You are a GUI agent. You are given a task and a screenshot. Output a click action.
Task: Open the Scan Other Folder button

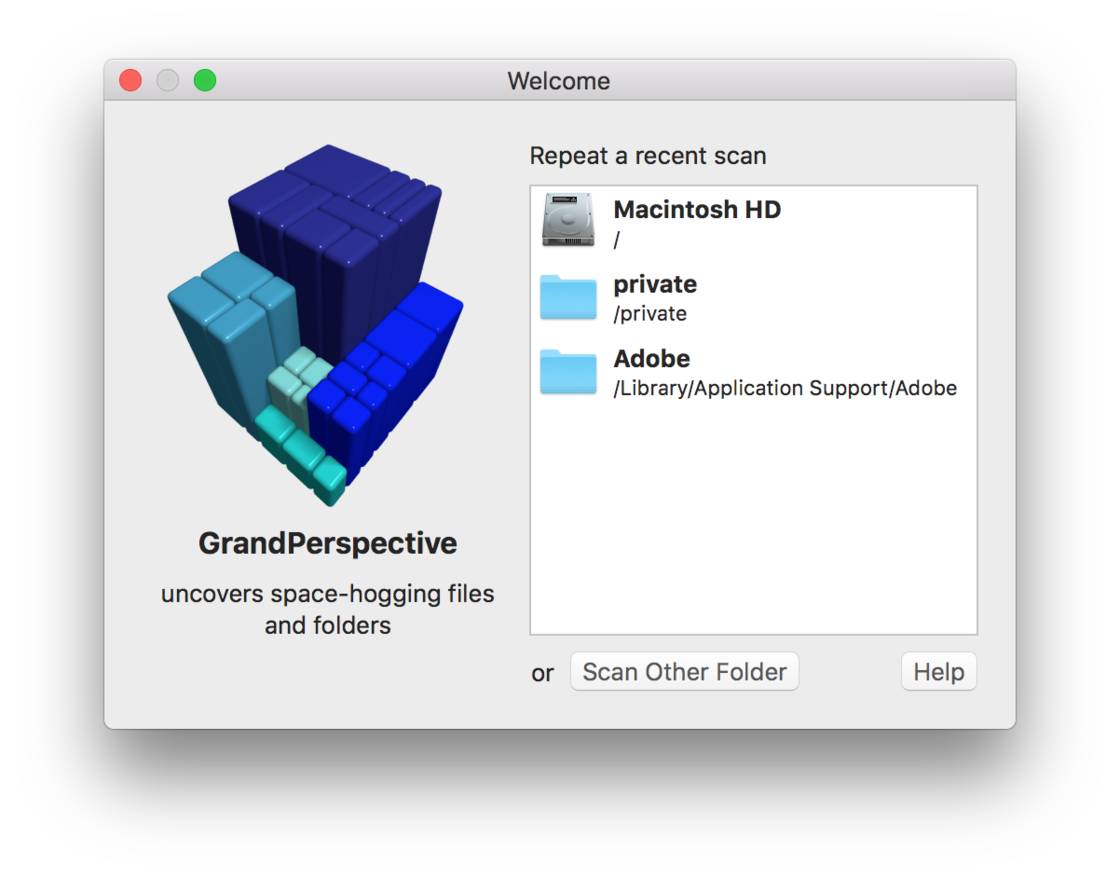pos(684,672)
